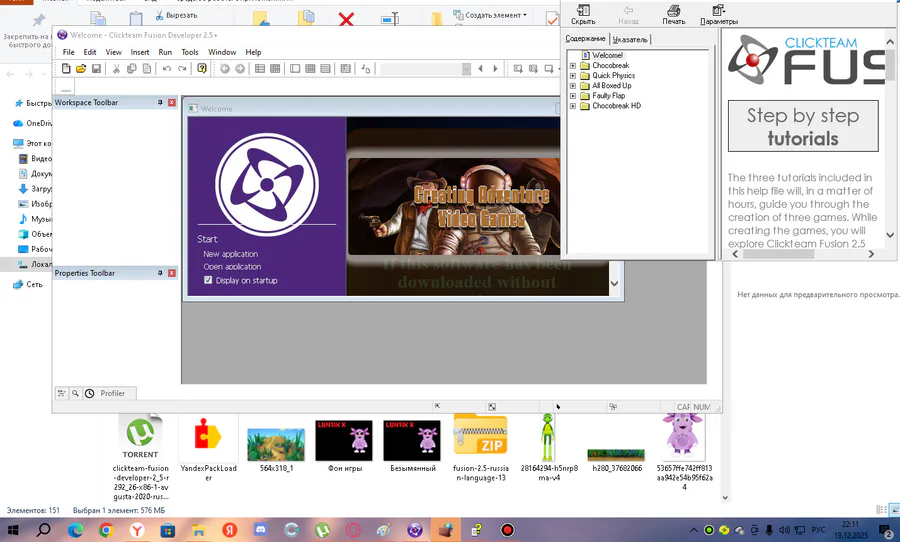Close the Workspace Toolbar panel
Screen dimensions: 900x542
(172, 103)
